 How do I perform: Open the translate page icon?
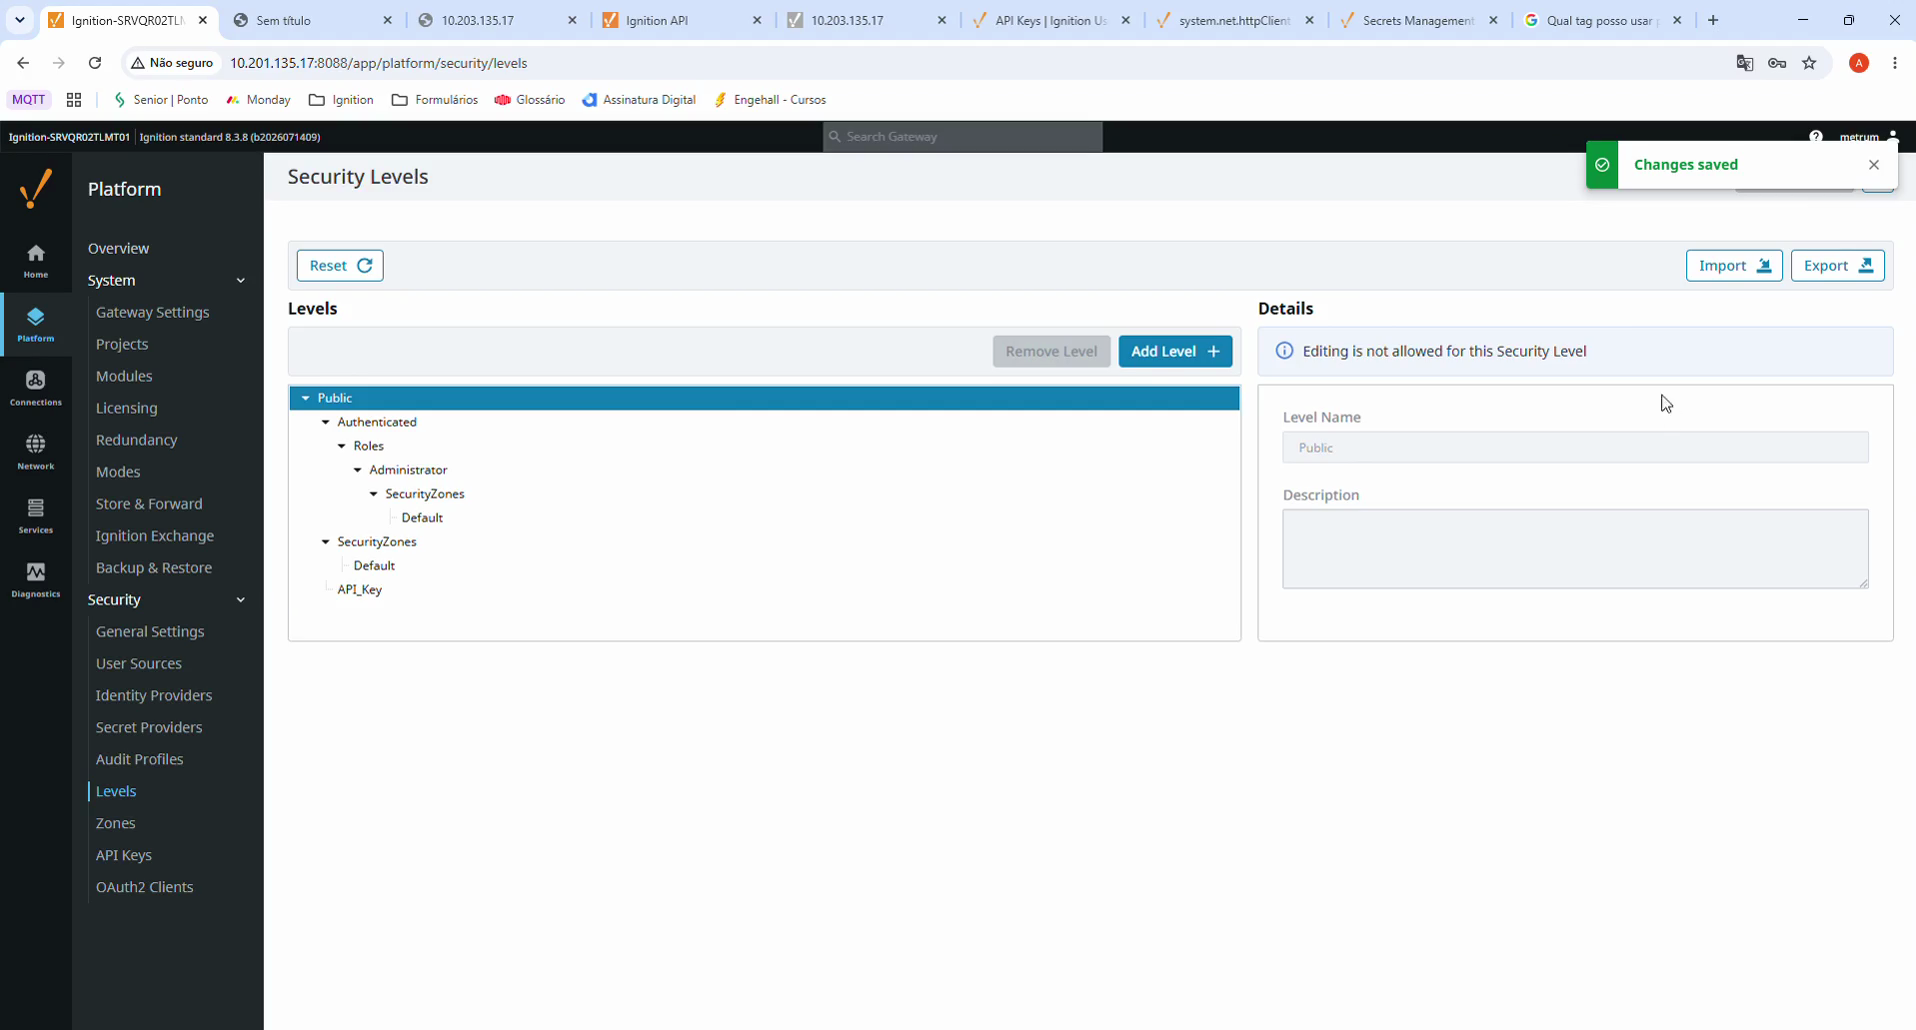coord(1745,63)
